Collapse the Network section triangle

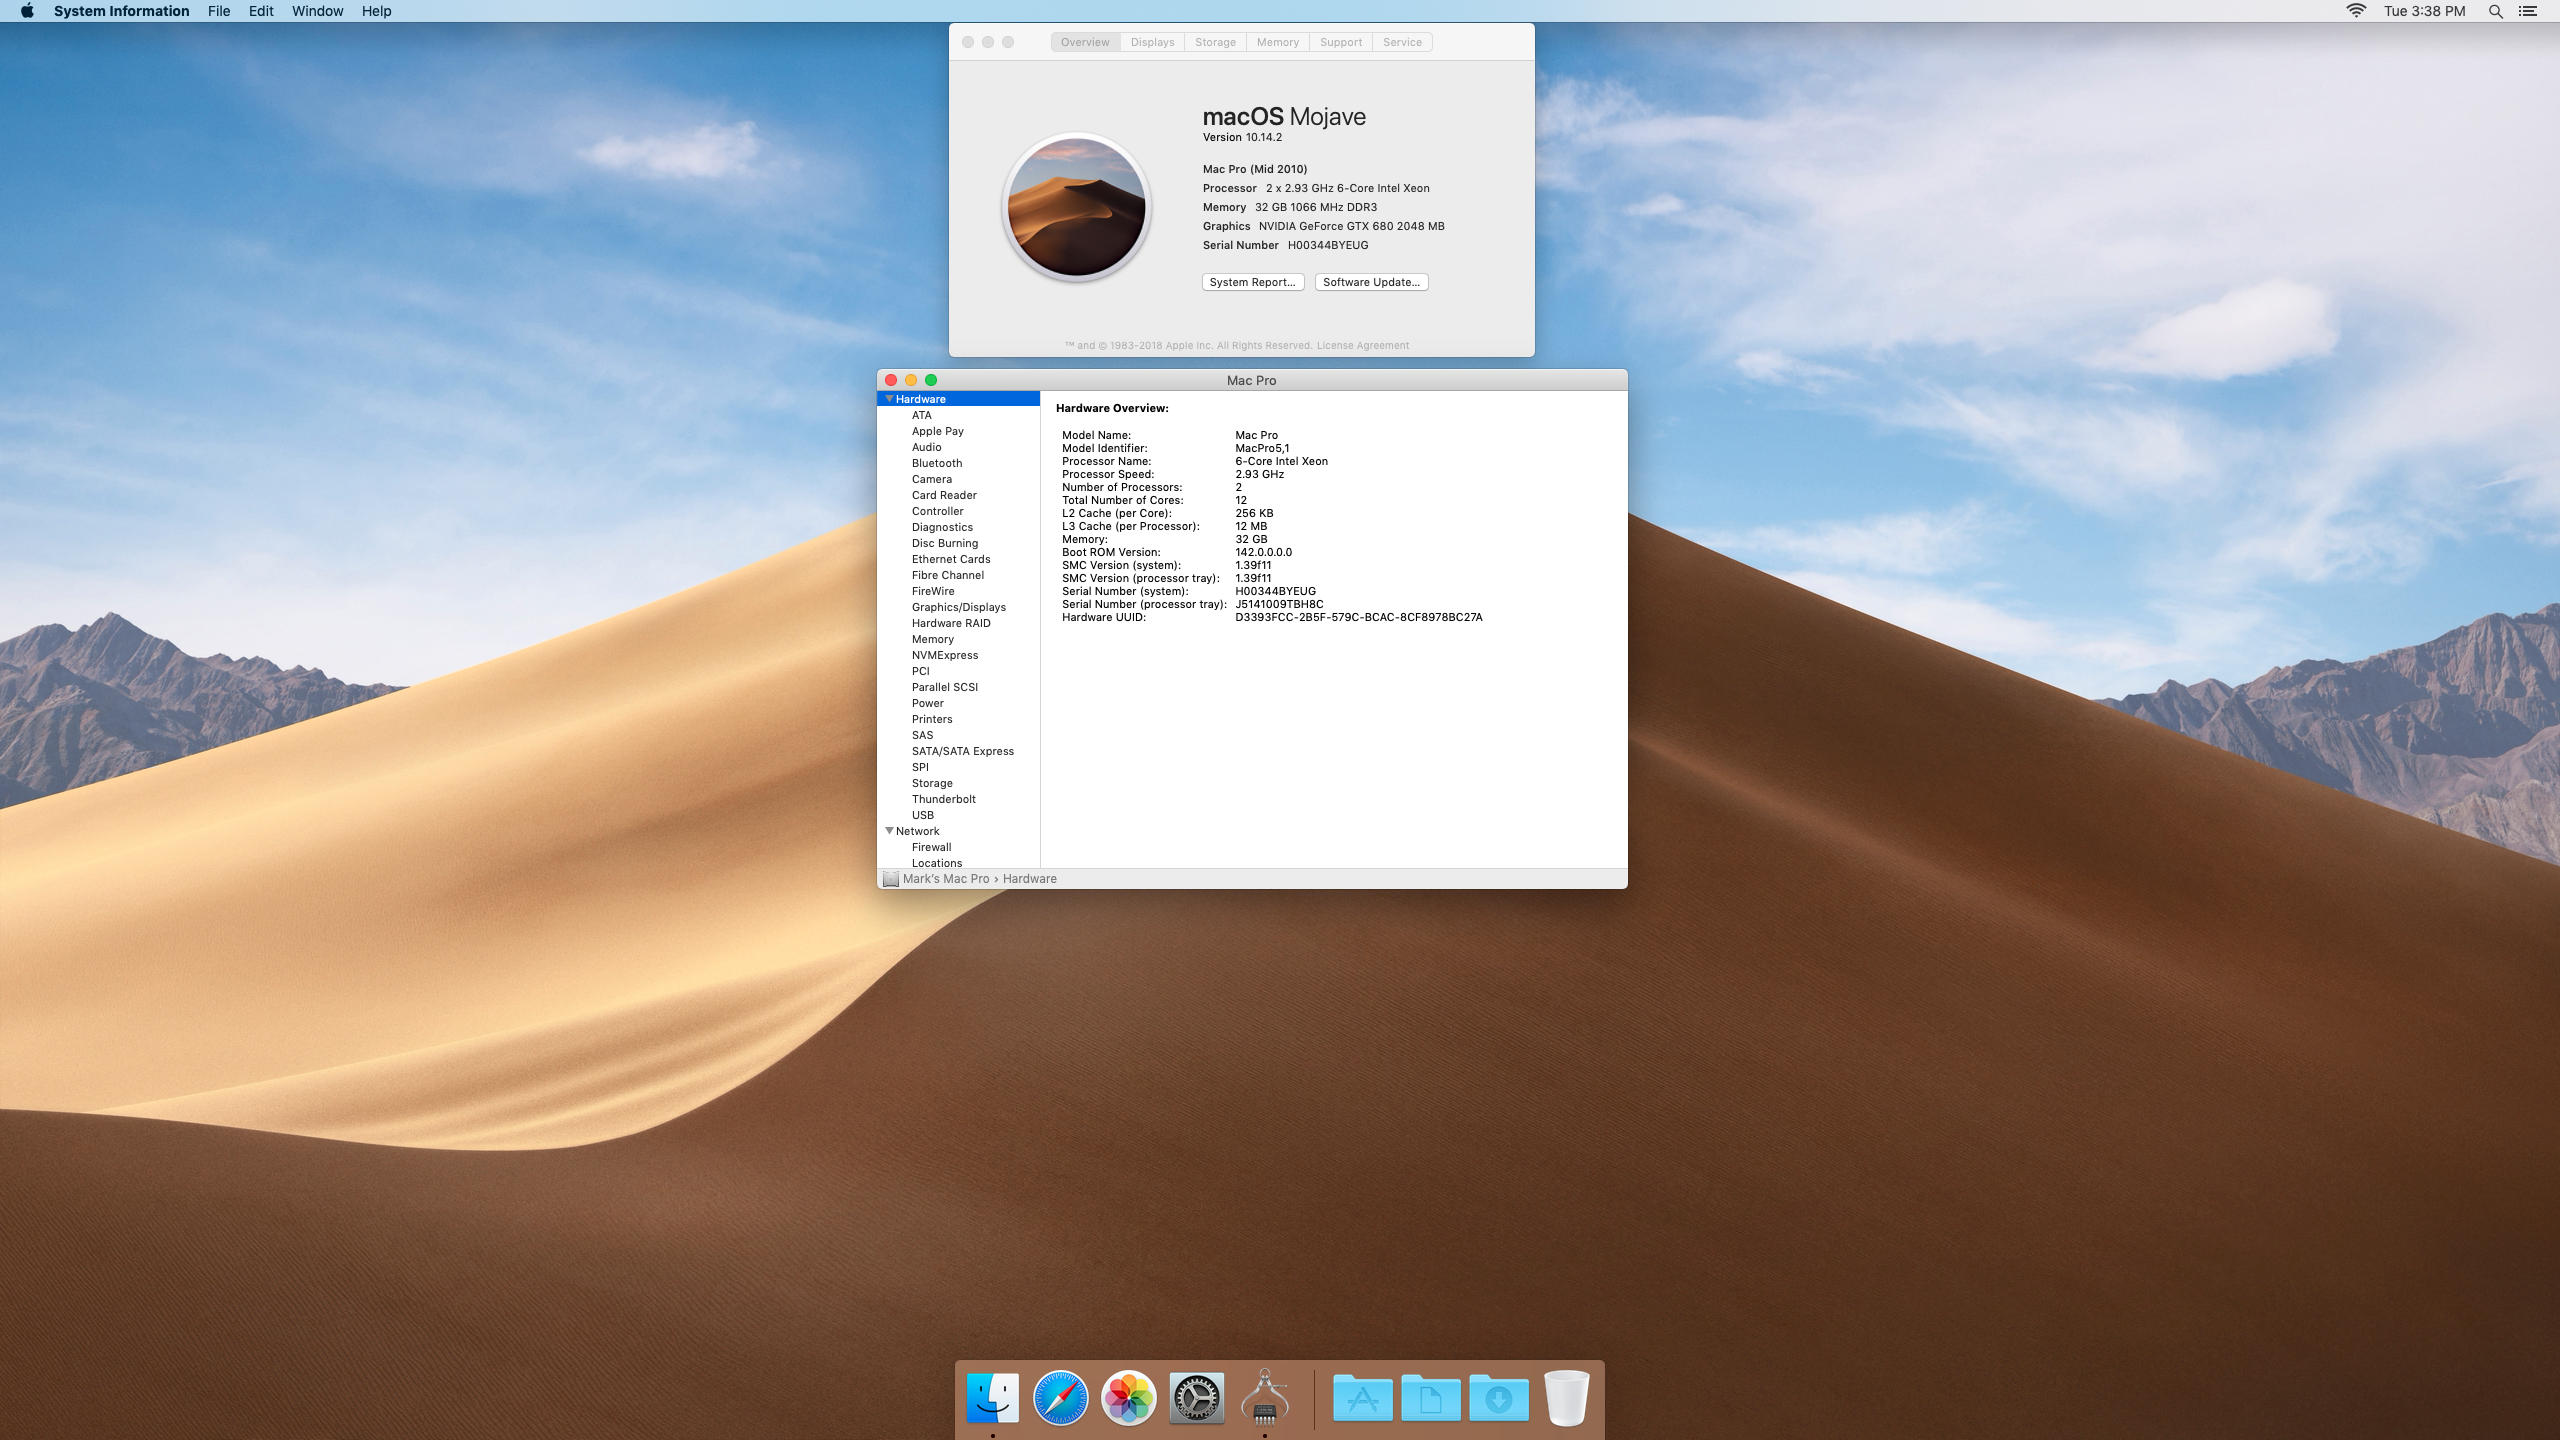coord(889,831)
